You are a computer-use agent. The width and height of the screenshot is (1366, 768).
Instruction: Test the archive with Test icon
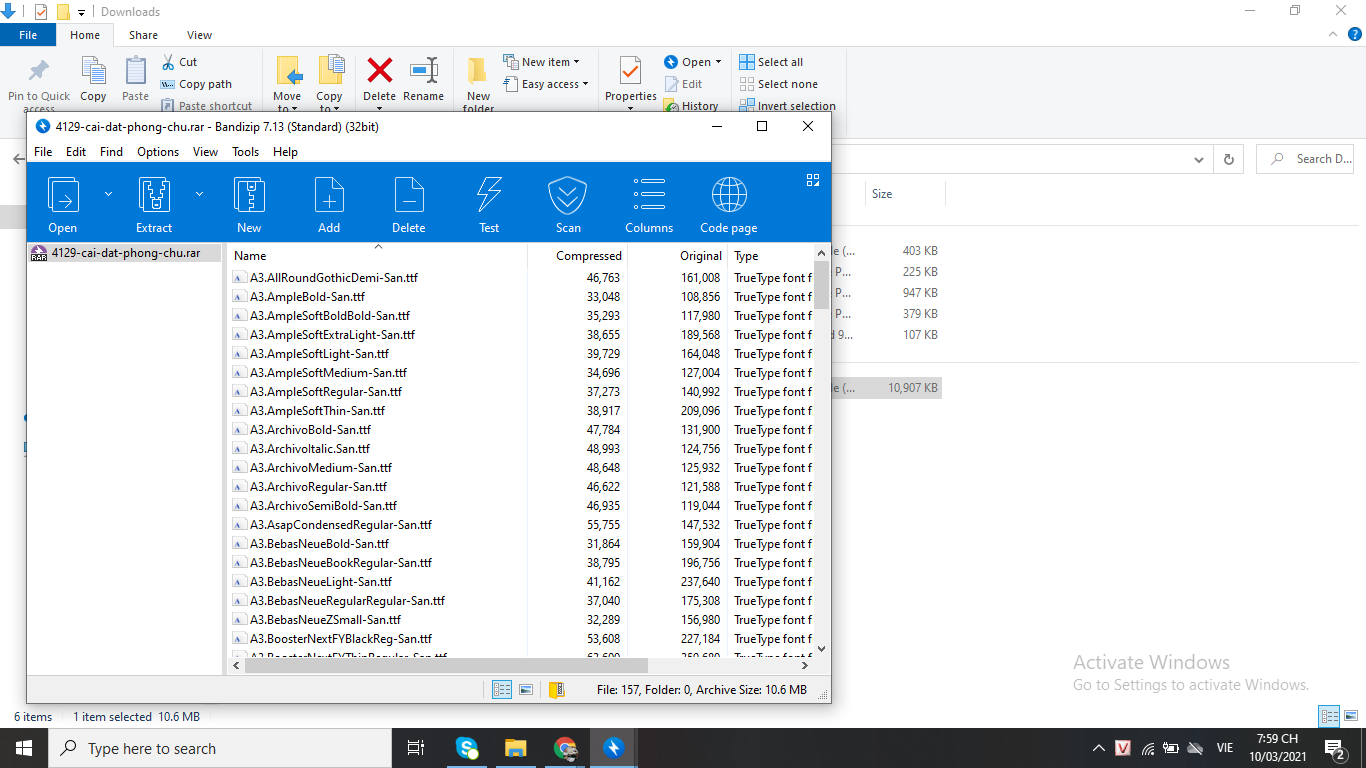(x=489, y=195)
